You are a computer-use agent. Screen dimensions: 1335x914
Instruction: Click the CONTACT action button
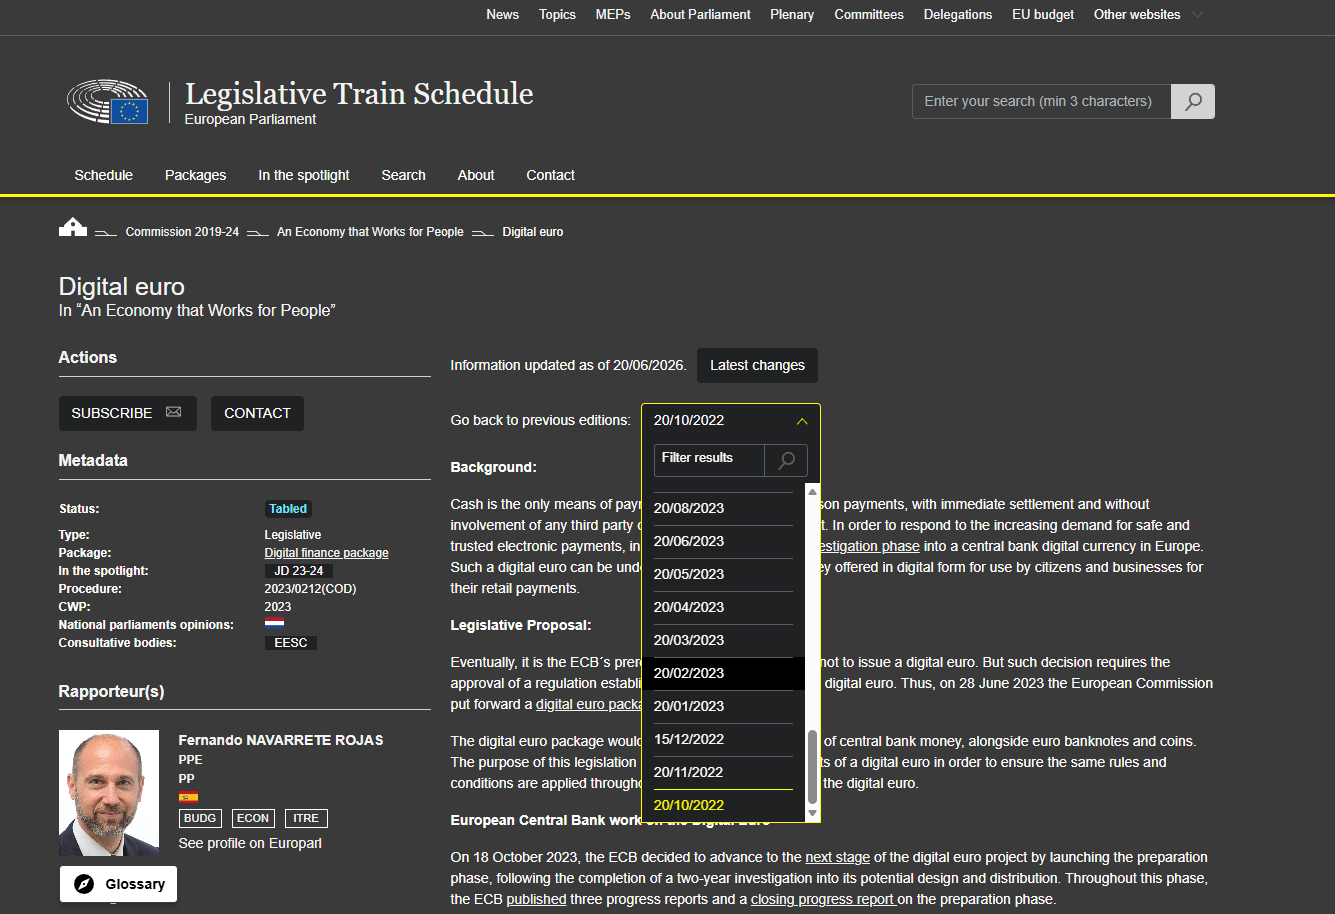tap(257, 413)
